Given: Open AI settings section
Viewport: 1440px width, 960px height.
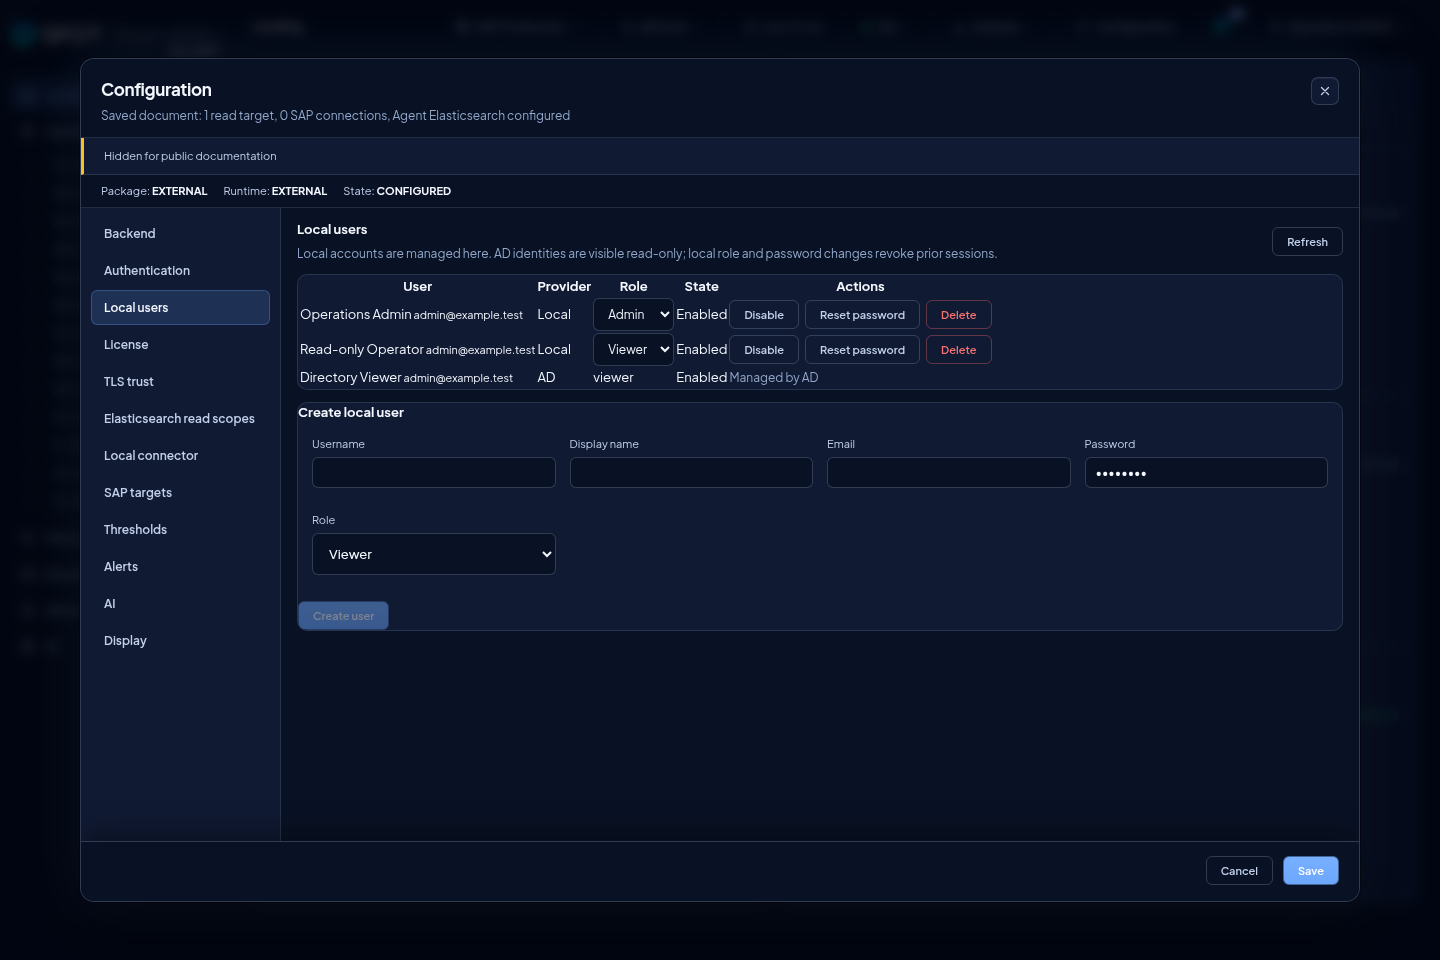Looking at the screenshot, I should pyautogui.click(x=180, y=604).
